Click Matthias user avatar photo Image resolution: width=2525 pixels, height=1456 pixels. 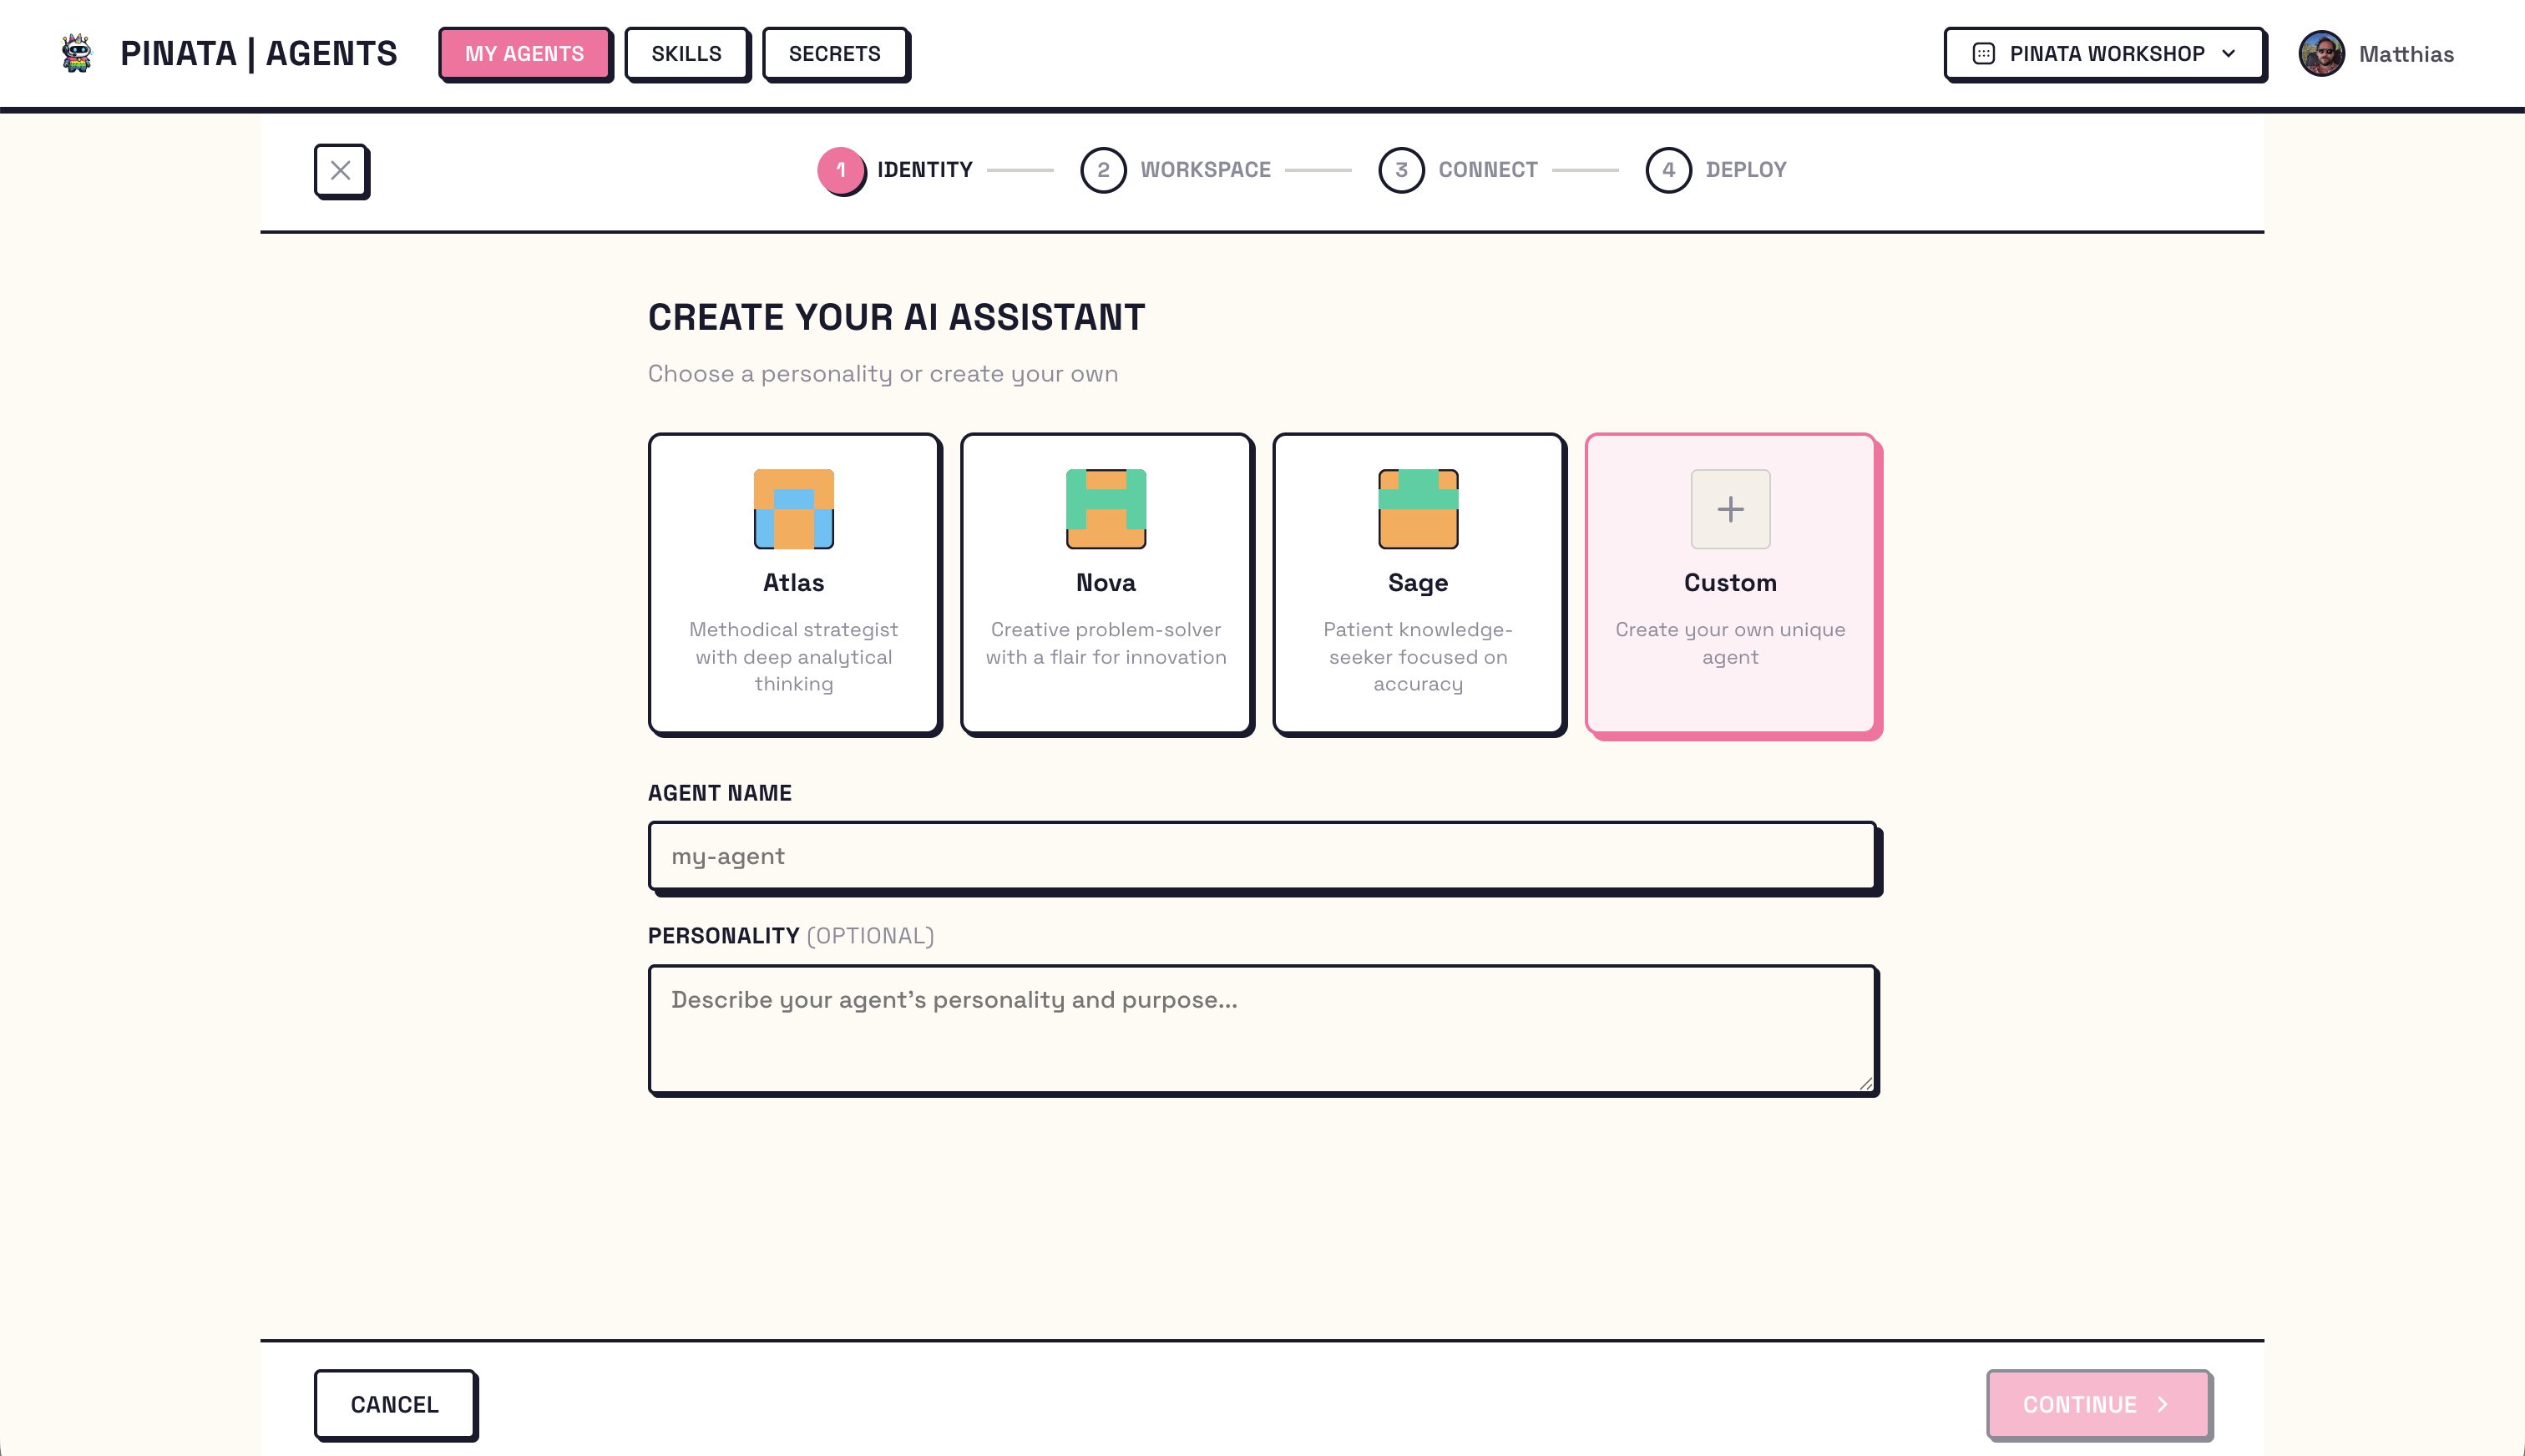click(x=2321, y=53)
